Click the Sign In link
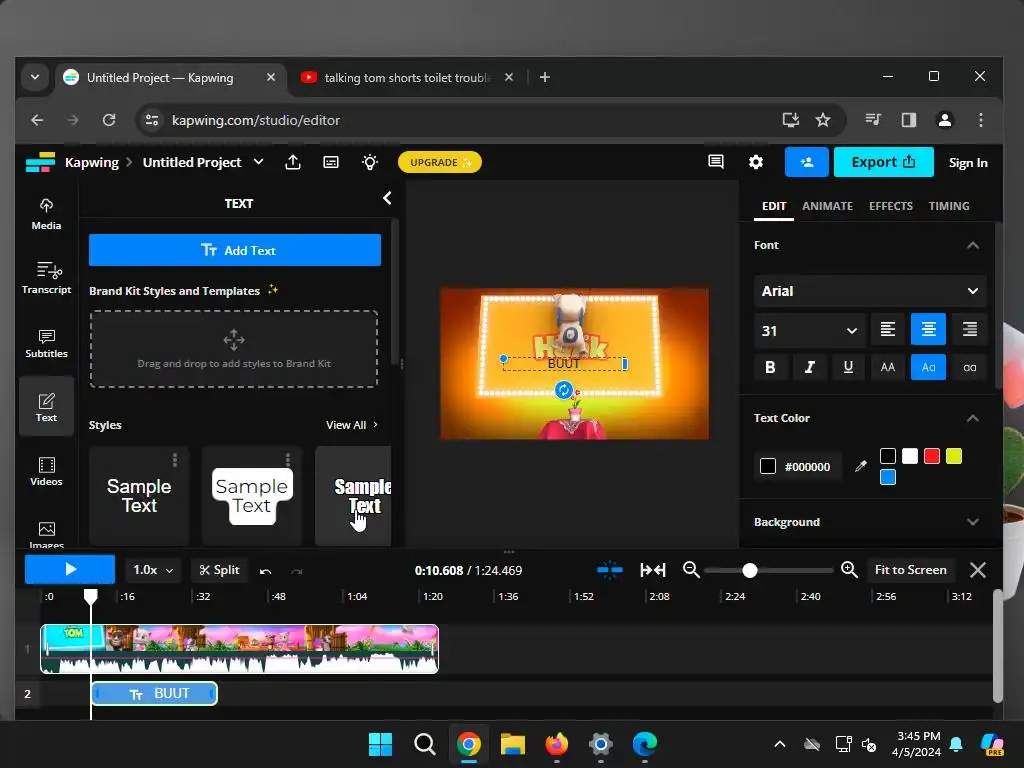Viewport: 1024px width, 768px height. [968, 163]
